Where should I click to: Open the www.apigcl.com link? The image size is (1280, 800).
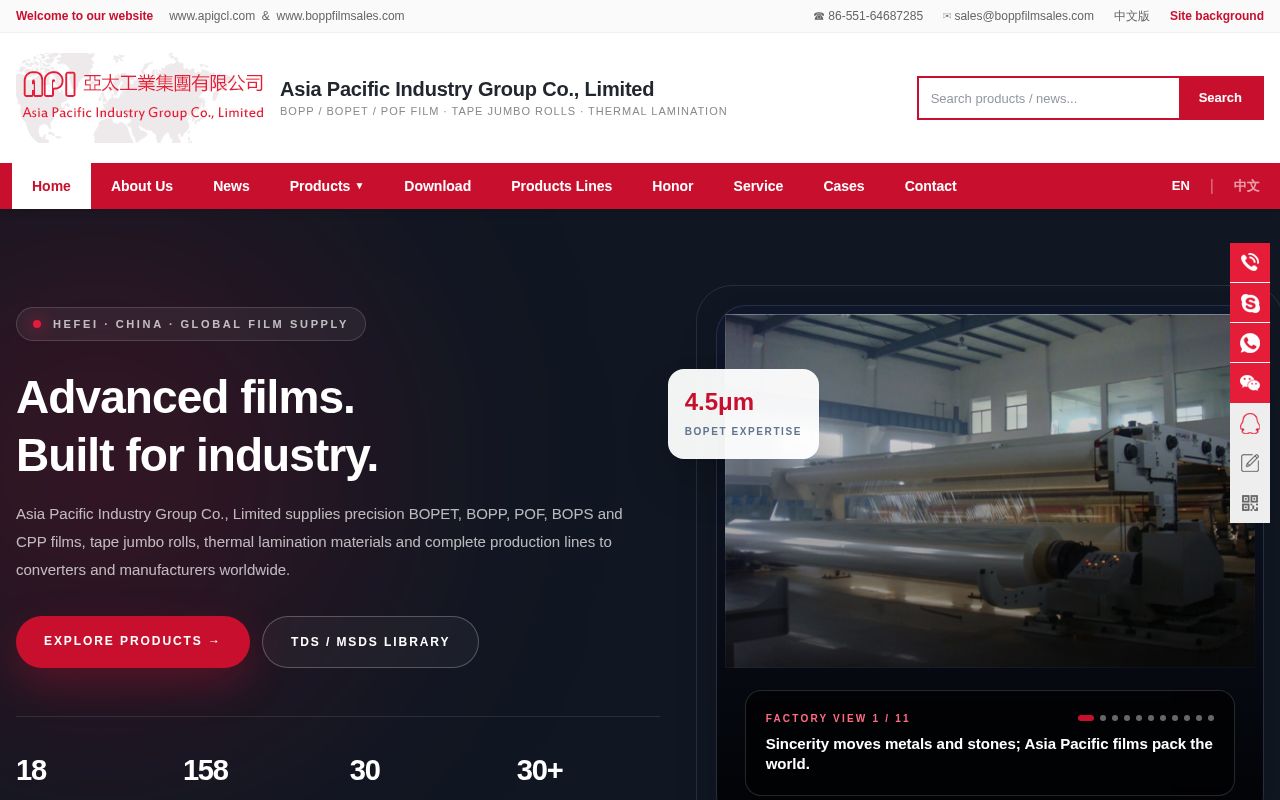pyautogui.click(x=212, y=16)
